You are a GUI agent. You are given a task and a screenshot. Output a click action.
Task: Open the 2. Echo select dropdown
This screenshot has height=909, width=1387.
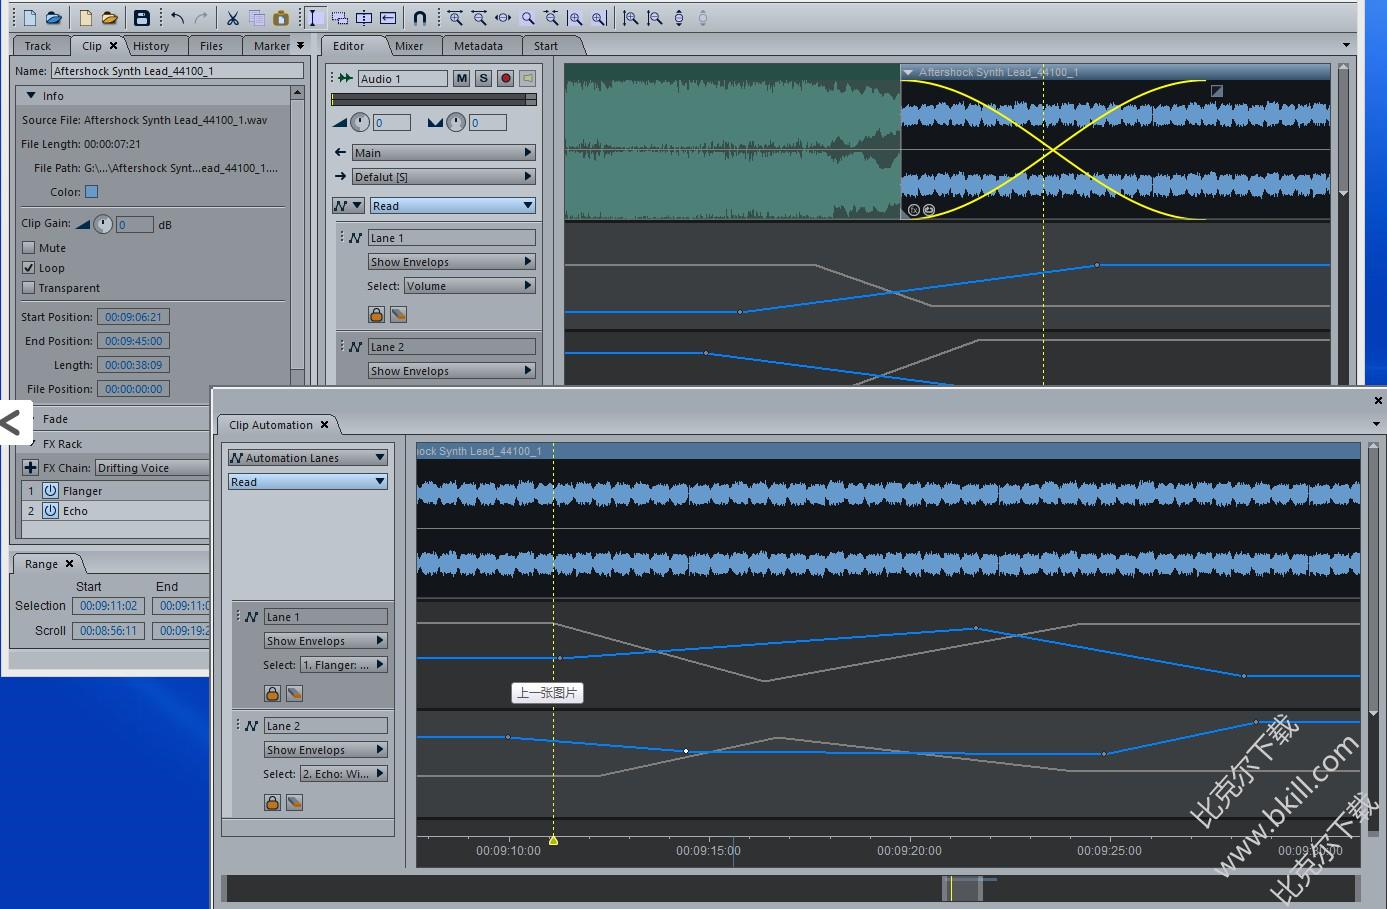click(x=343, y=773)
